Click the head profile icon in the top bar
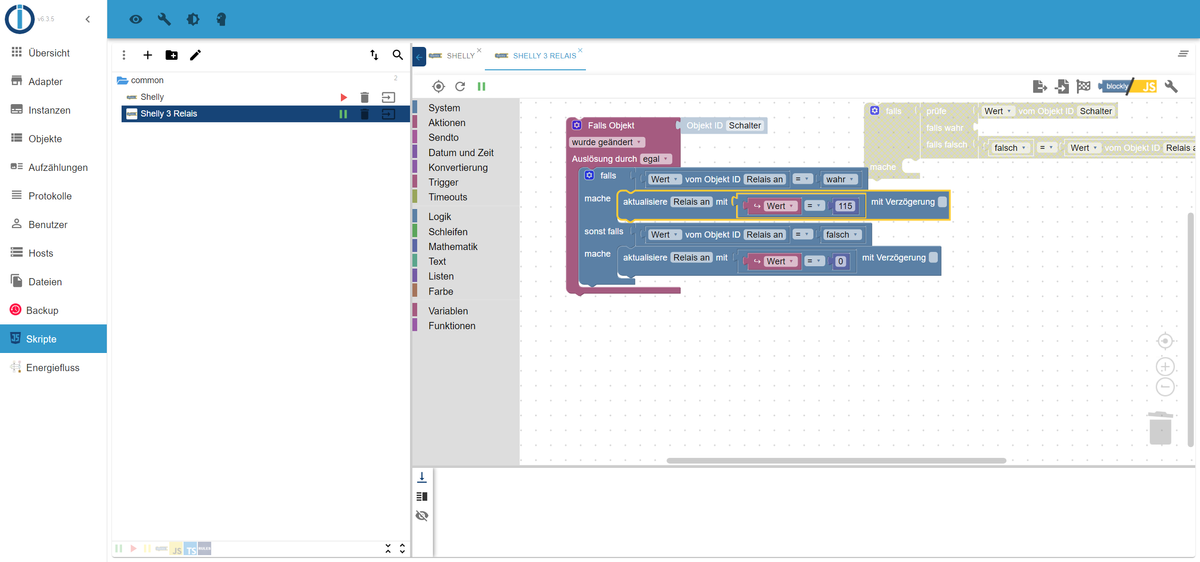This screenshot has height=562, width=1200. pyautogui.click(x=221, y=19)
